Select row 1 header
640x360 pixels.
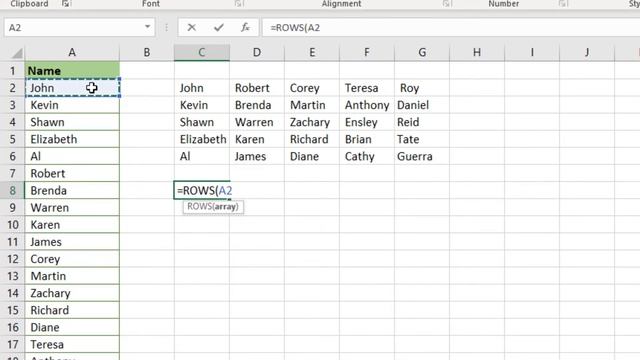tap(12, 71)
